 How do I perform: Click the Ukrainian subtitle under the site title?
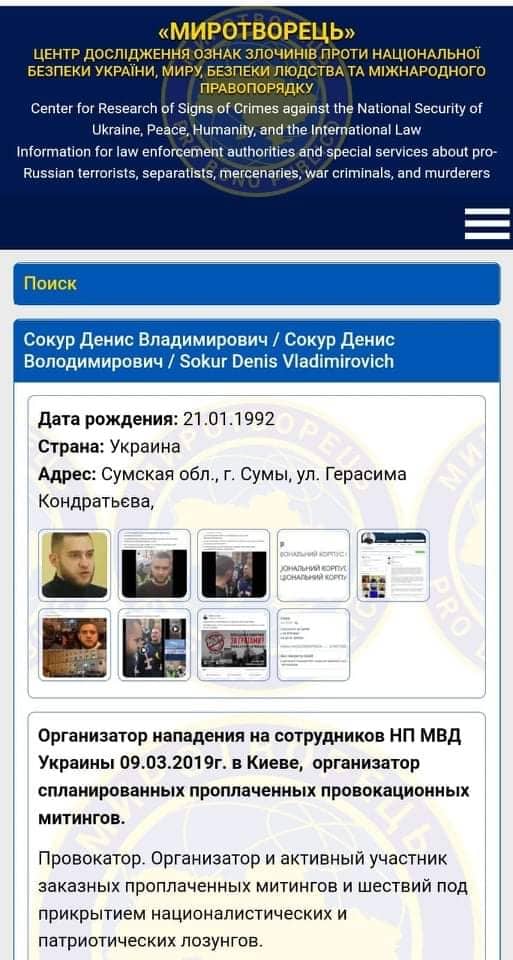tap(256, 71)
